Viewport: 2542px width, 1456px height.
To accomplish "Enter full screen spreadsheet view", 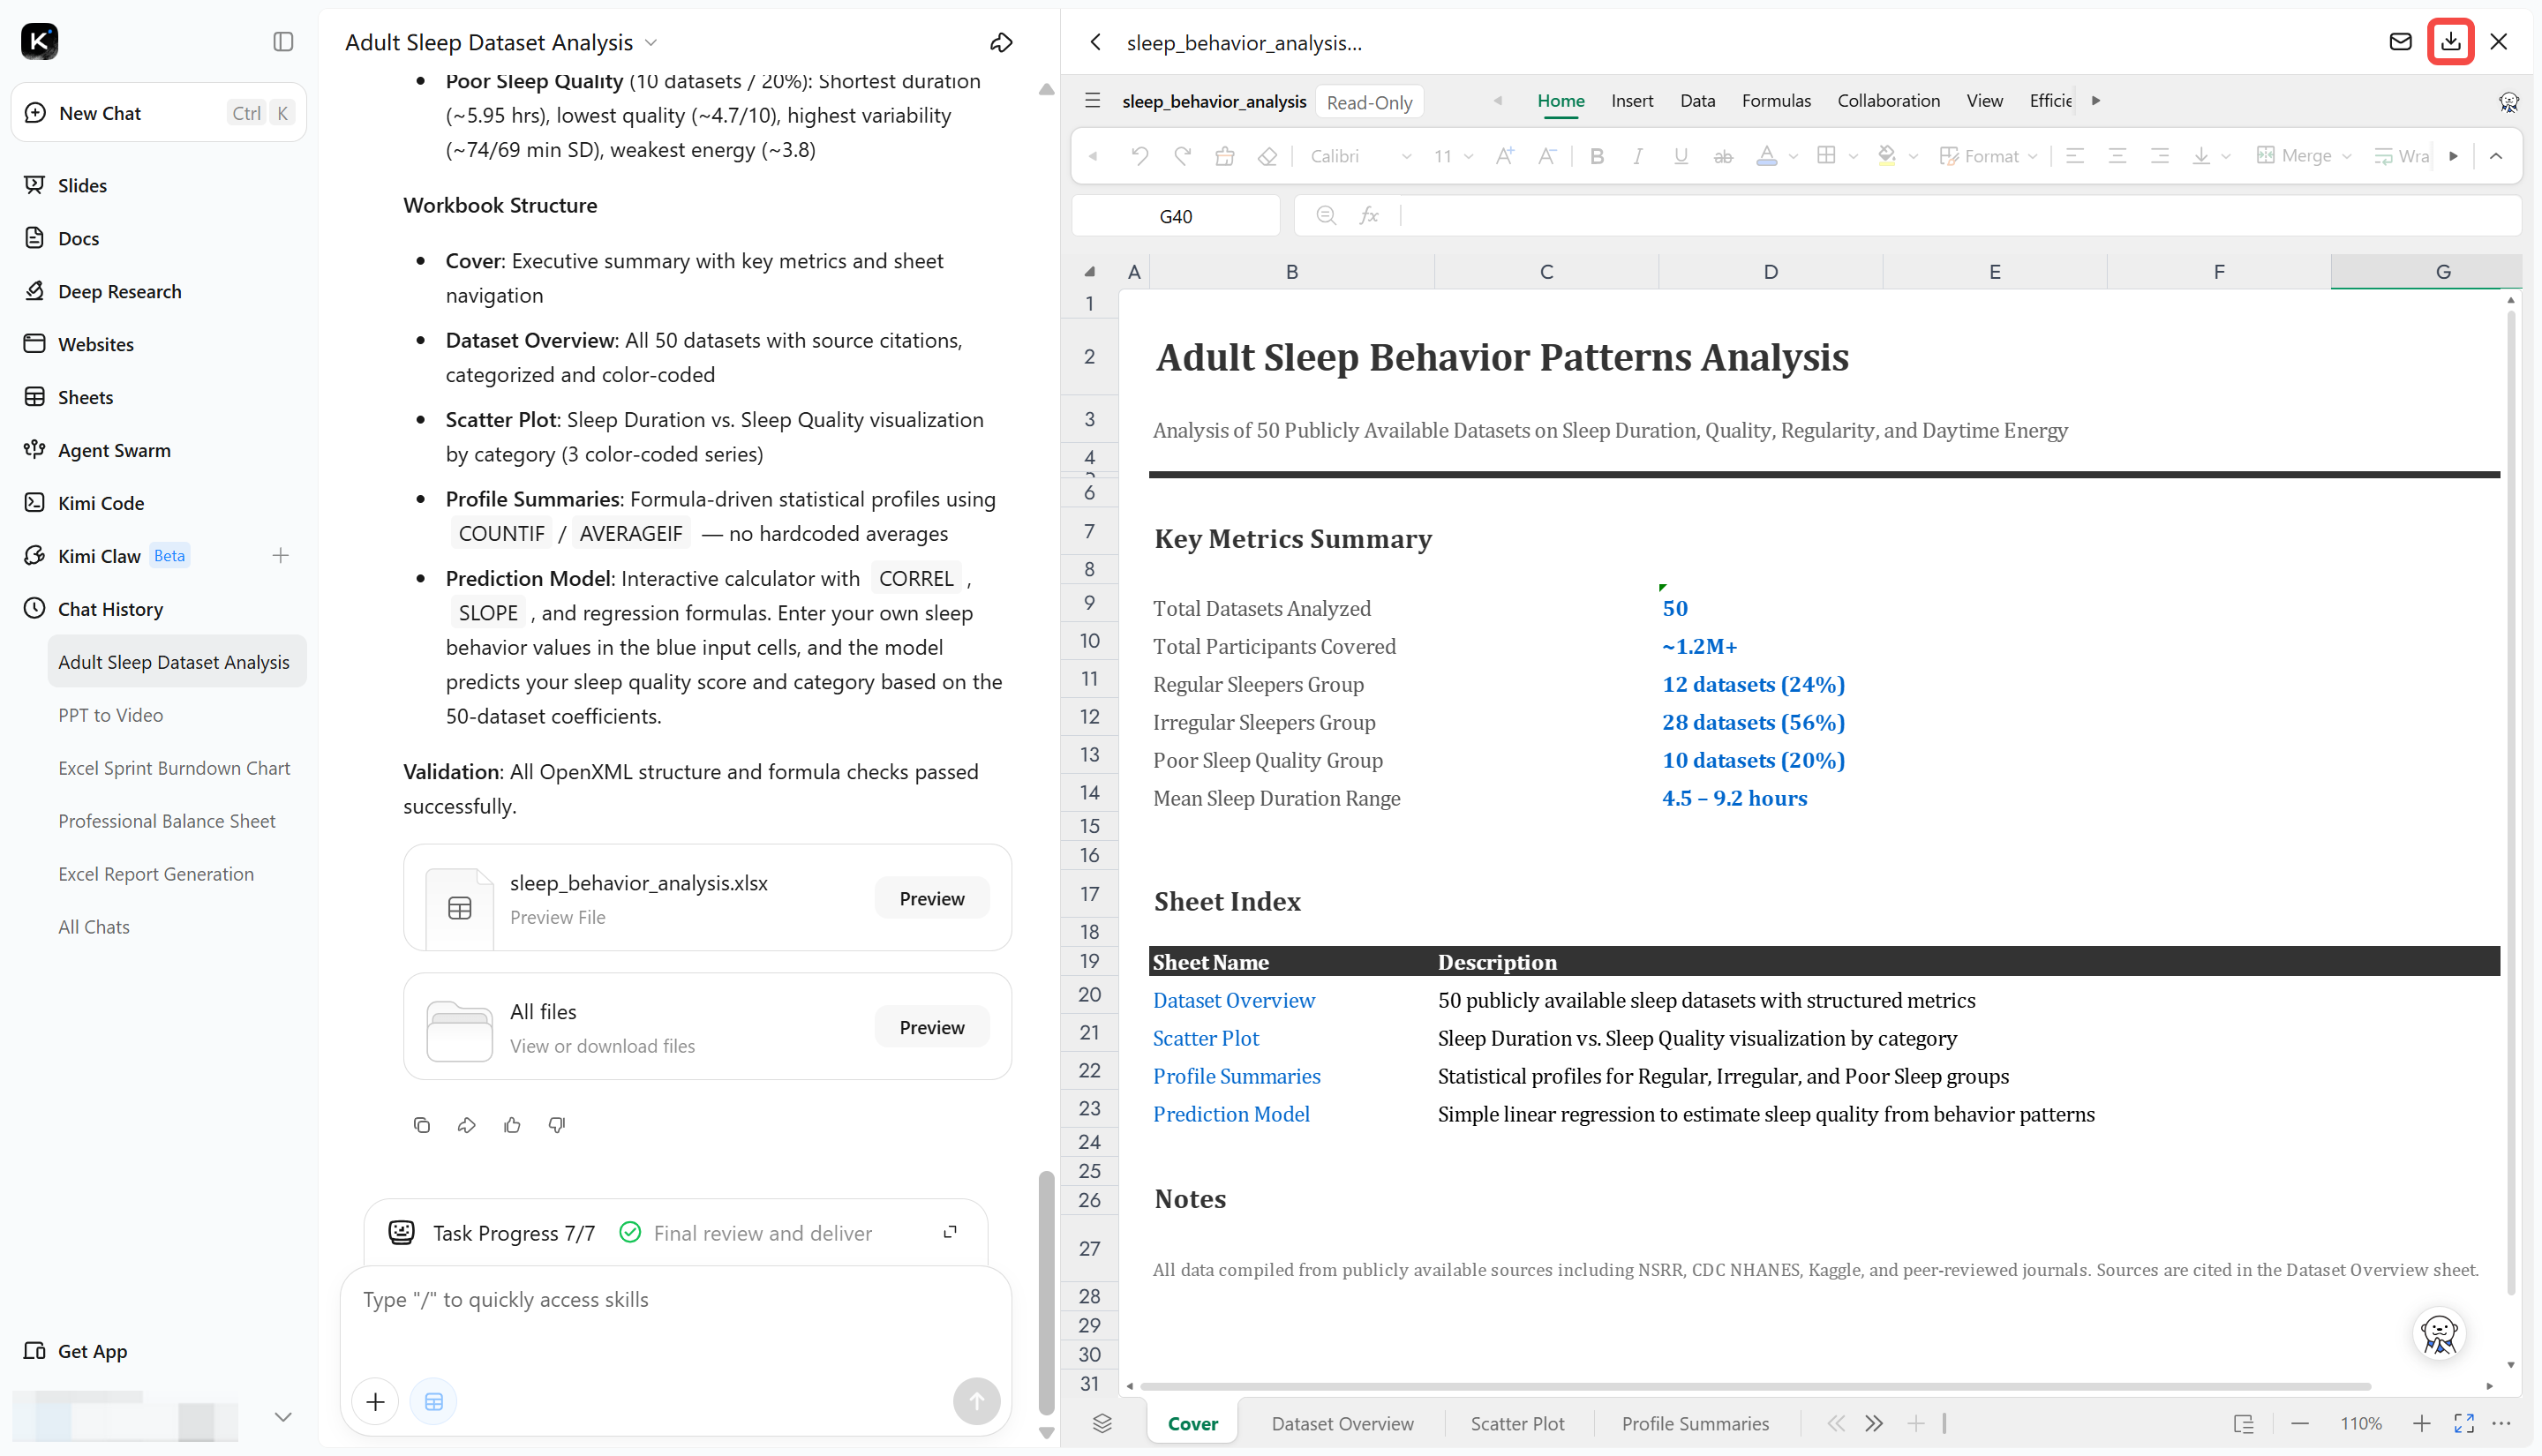I will pos(2464,1423).
